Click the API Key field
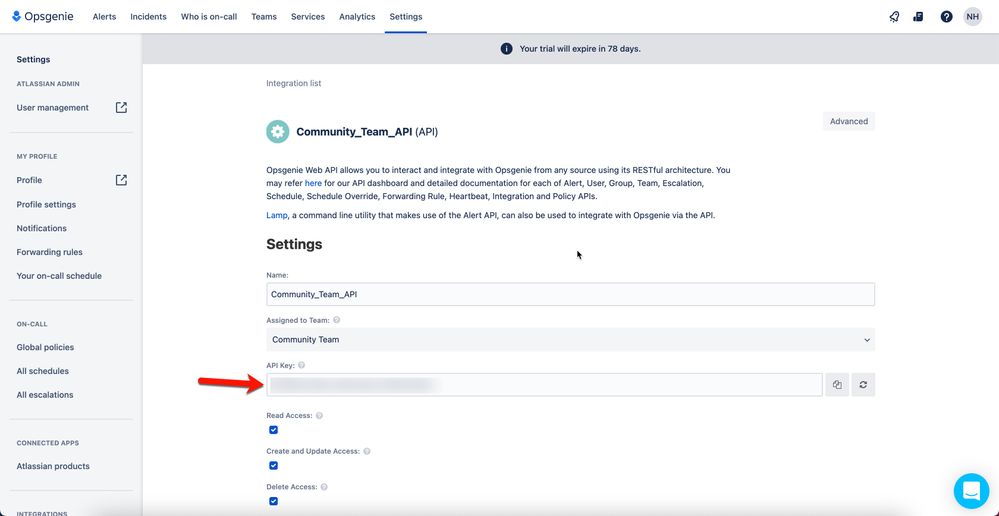The image size is (999, 516). (545, 385)
